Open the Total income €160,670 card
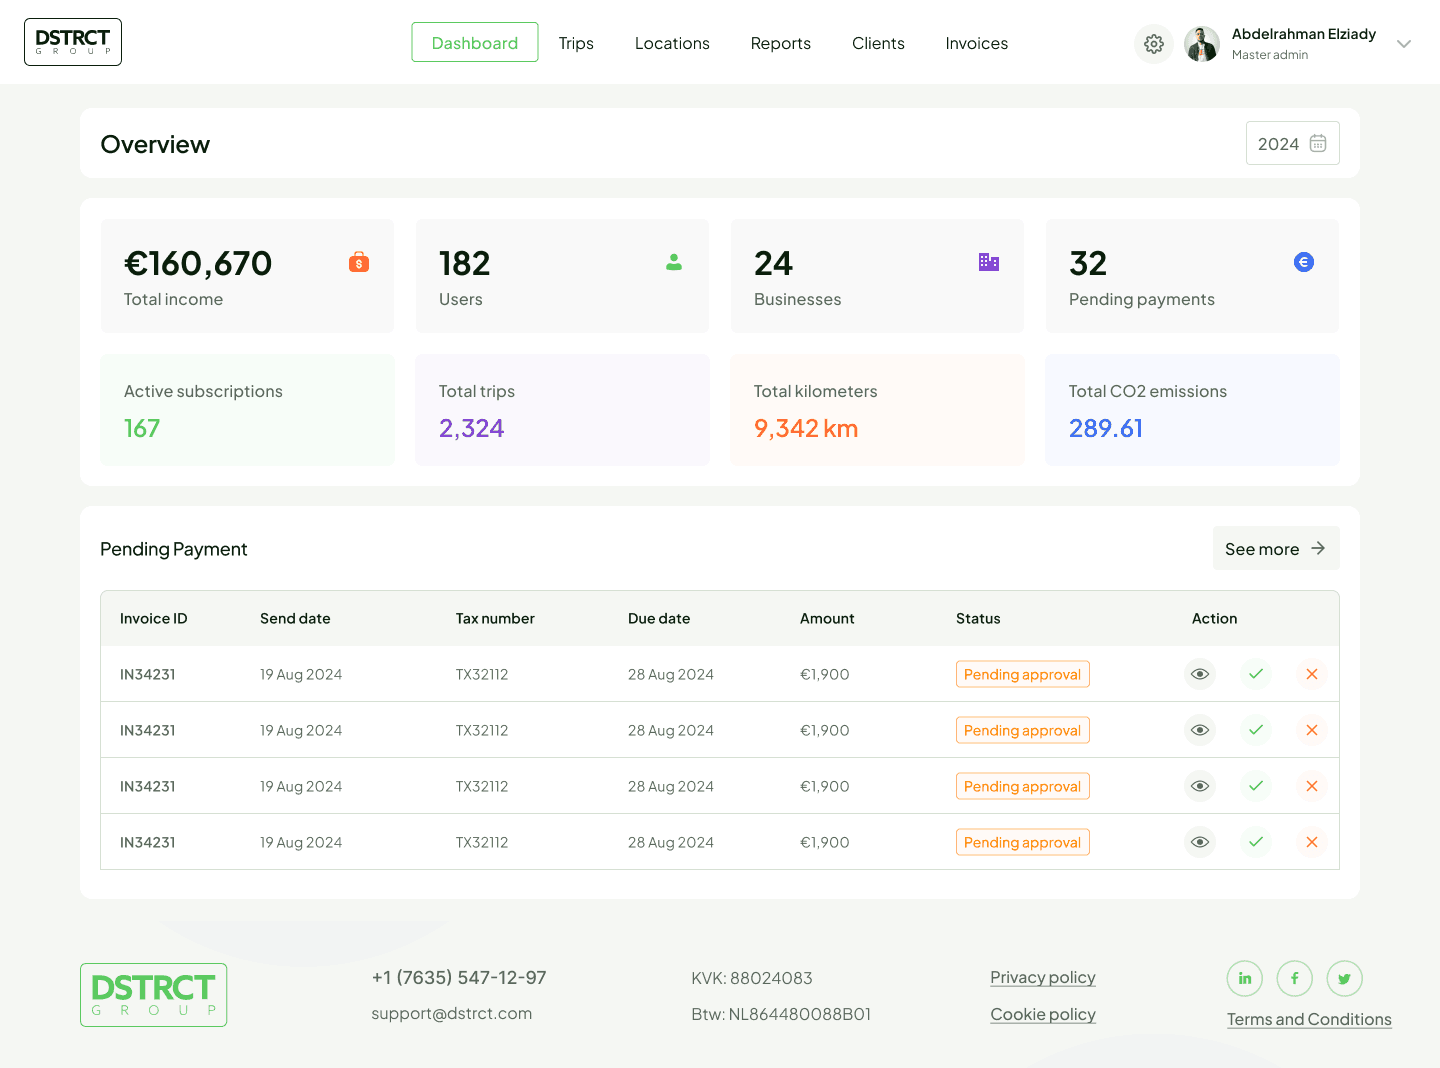1440x1068 pixels. coord(248,276)
